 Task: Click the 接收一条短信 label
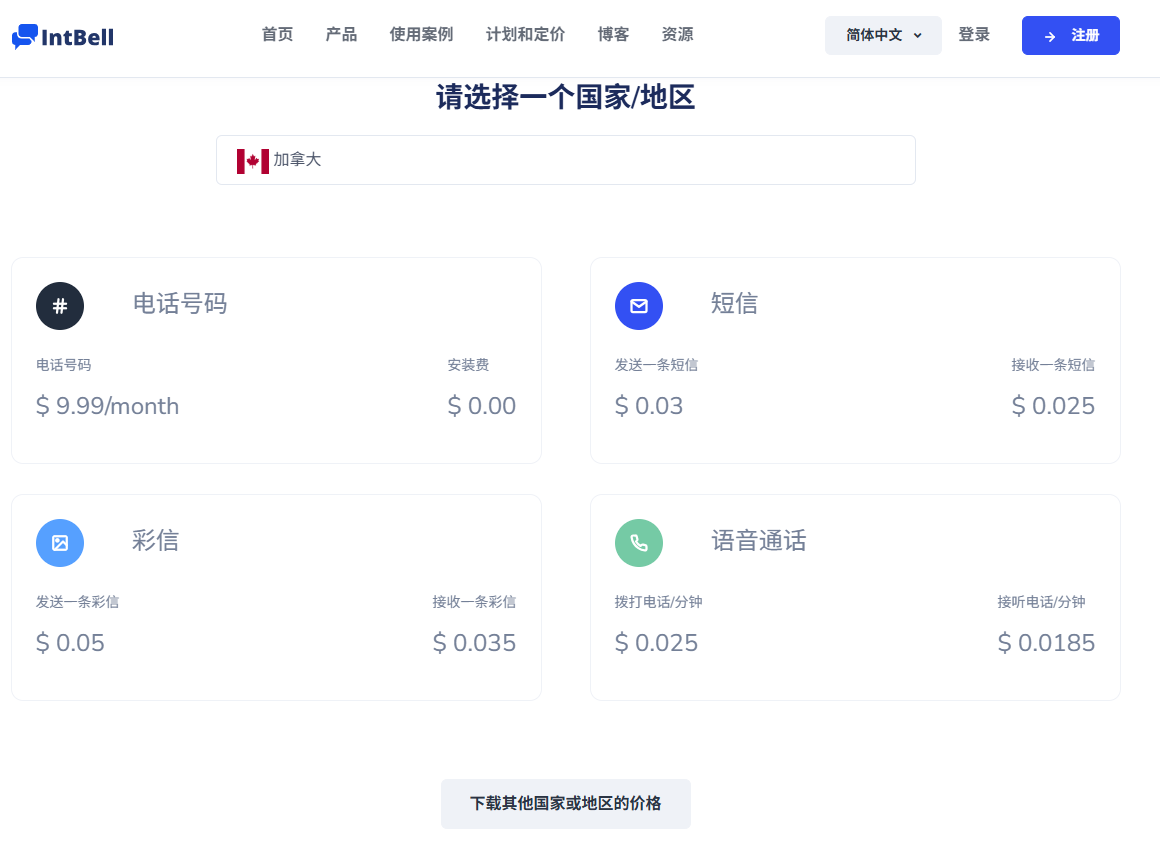click(1053, 365)
